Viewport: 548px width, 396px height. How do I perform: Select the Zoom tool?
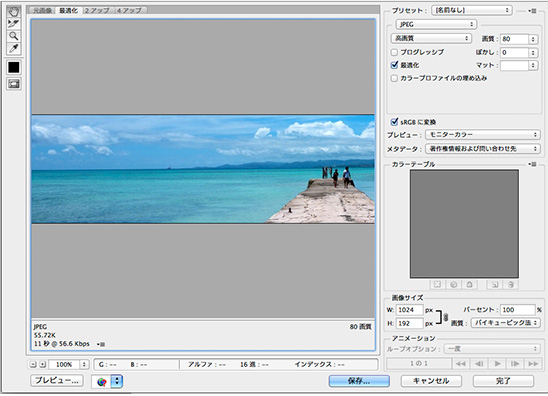(14, 36)
